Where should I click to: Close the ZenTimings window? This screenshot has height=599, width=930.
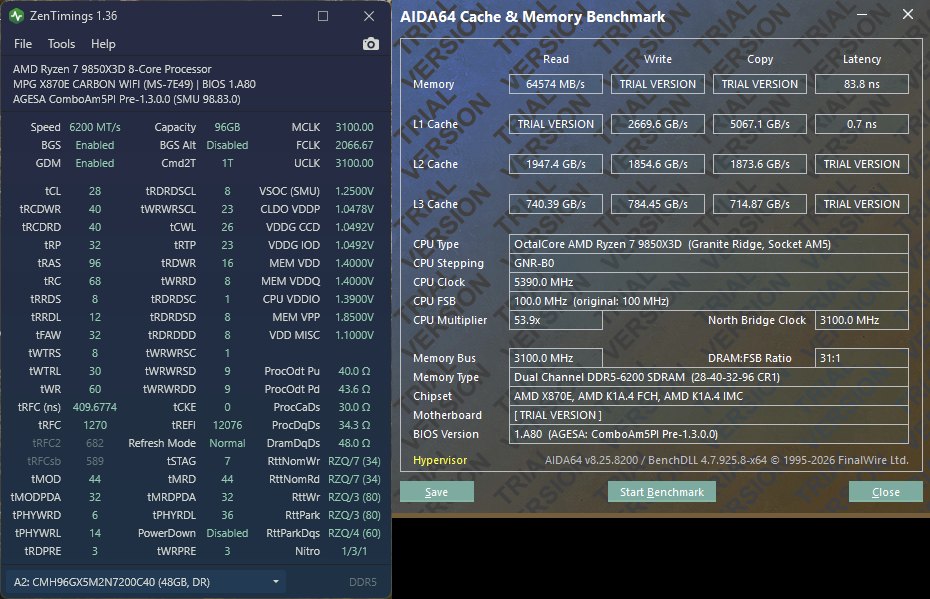[x=369, y=16]
